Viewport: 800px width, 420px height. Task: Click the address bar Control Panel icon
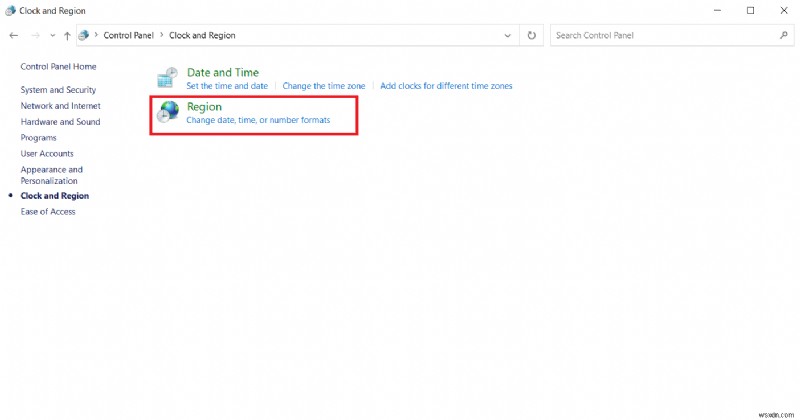point(85,35)
